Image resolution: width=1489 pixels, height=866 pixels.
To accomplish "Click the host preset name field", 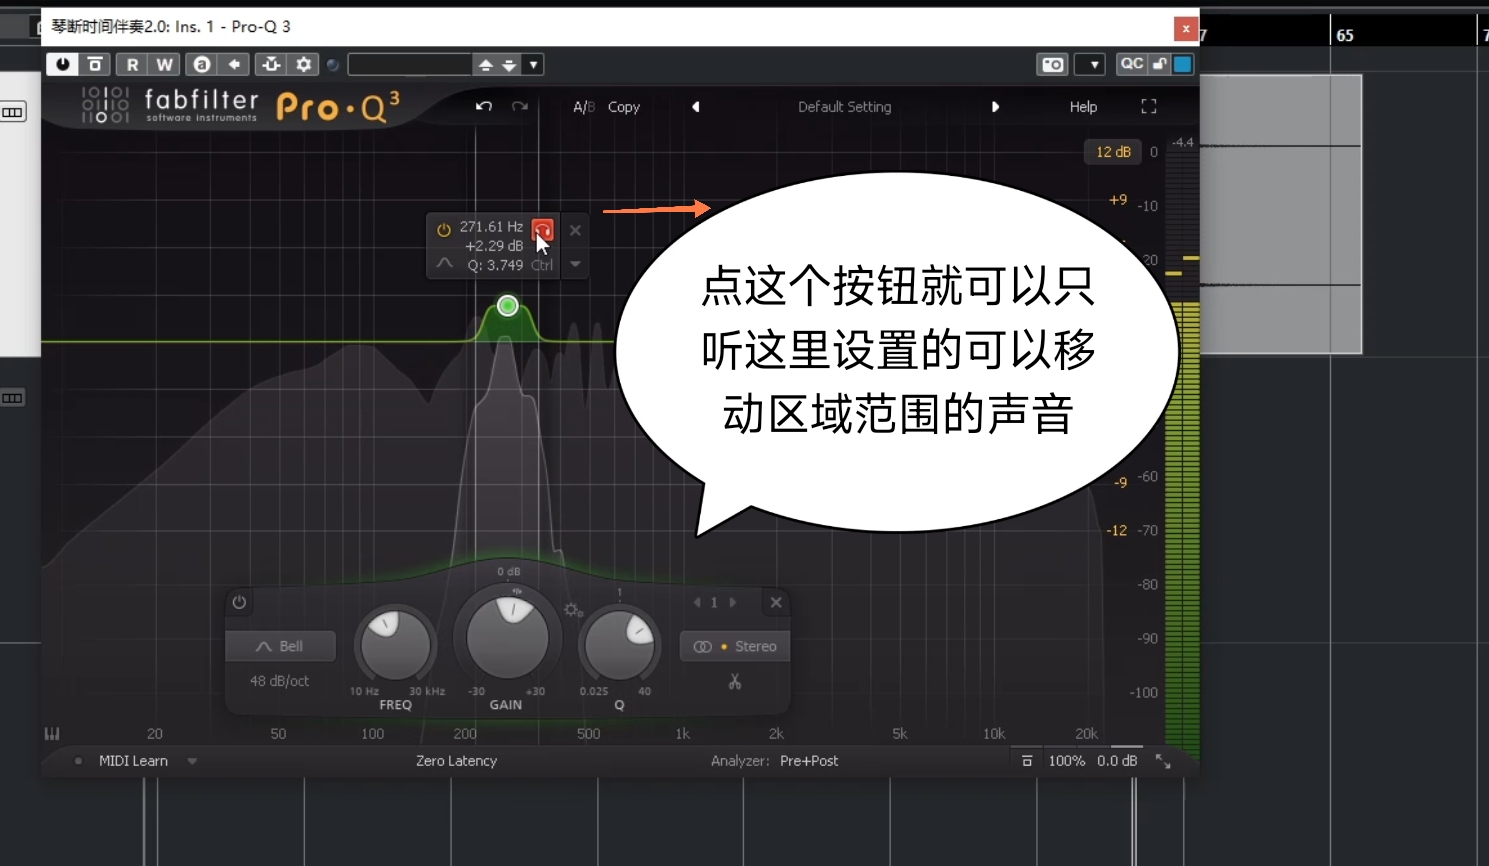I will 409,65.
